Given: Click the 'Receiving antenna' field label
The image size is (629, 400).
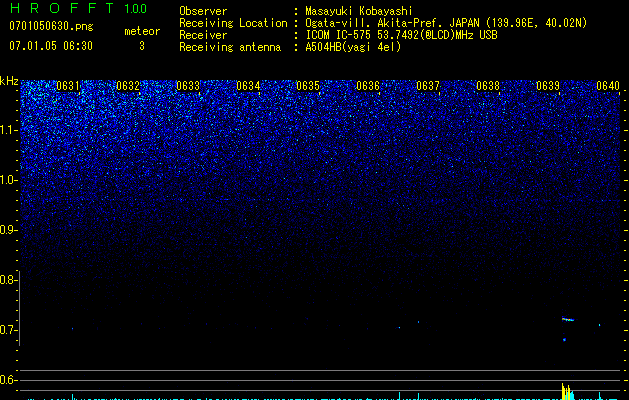Looking at the screenshot, I should pos(230,47).
